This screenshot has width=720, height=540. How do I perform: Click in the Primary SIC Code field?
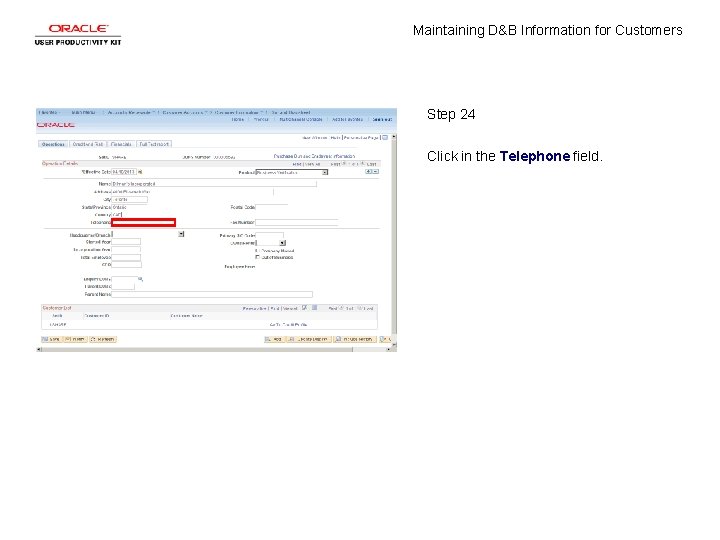269,236
